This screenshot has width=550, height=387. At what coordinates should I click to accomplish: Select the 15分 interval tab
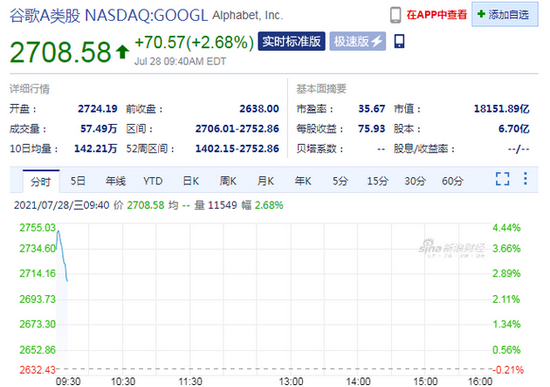378,181
